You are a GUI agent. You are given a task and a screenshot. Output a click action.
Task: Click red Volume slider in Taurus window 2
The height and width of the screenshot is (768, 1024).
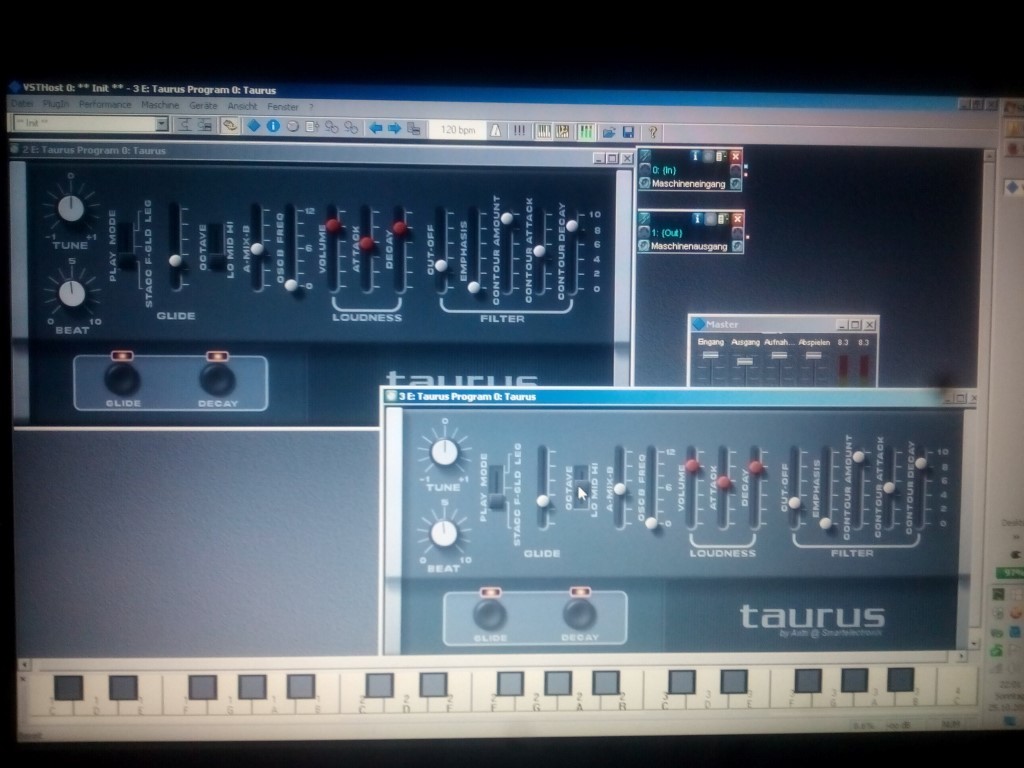pos(334,226)
